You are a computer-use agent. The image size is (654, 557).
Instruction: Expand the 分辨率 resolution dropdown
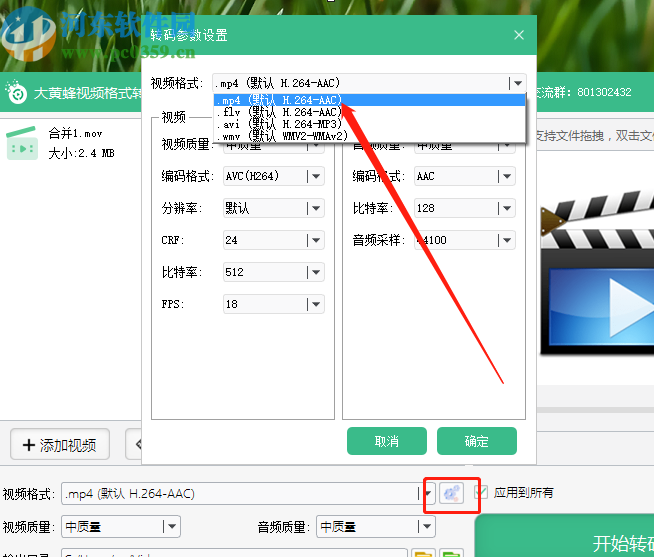(274, 208)
